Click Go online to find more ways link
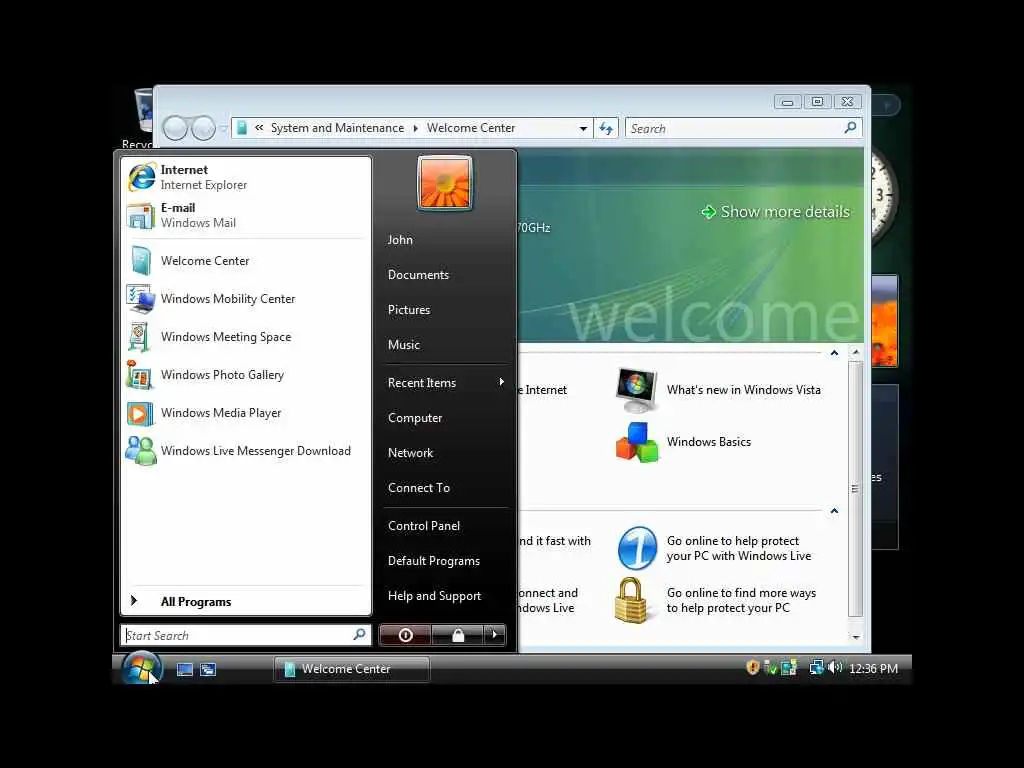The height and width of the screenshot is (768, 1024). click(741, 600)
